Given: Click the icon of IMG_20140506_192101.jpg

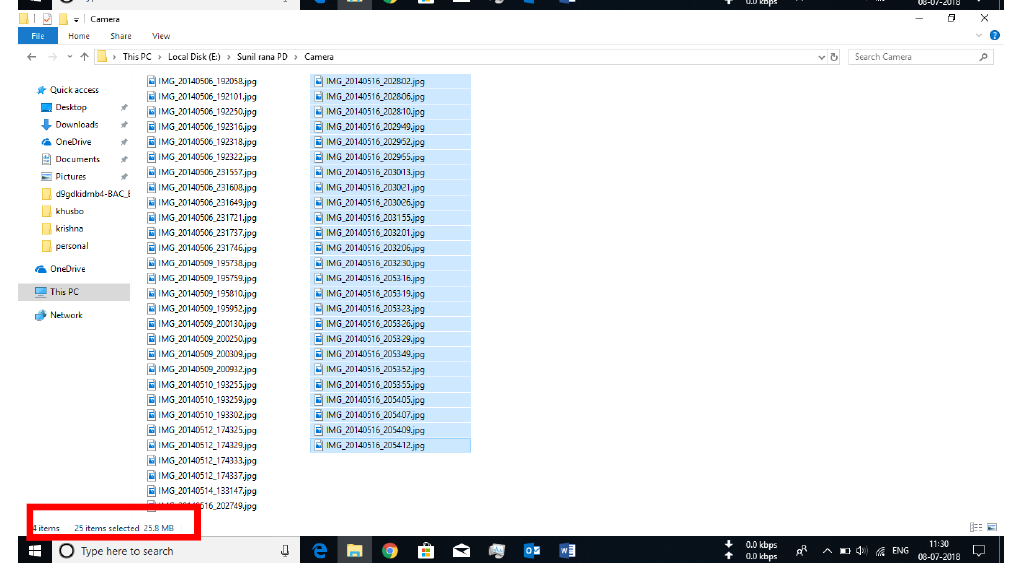Looking at the screenshot, I should [x=152, y=97].
